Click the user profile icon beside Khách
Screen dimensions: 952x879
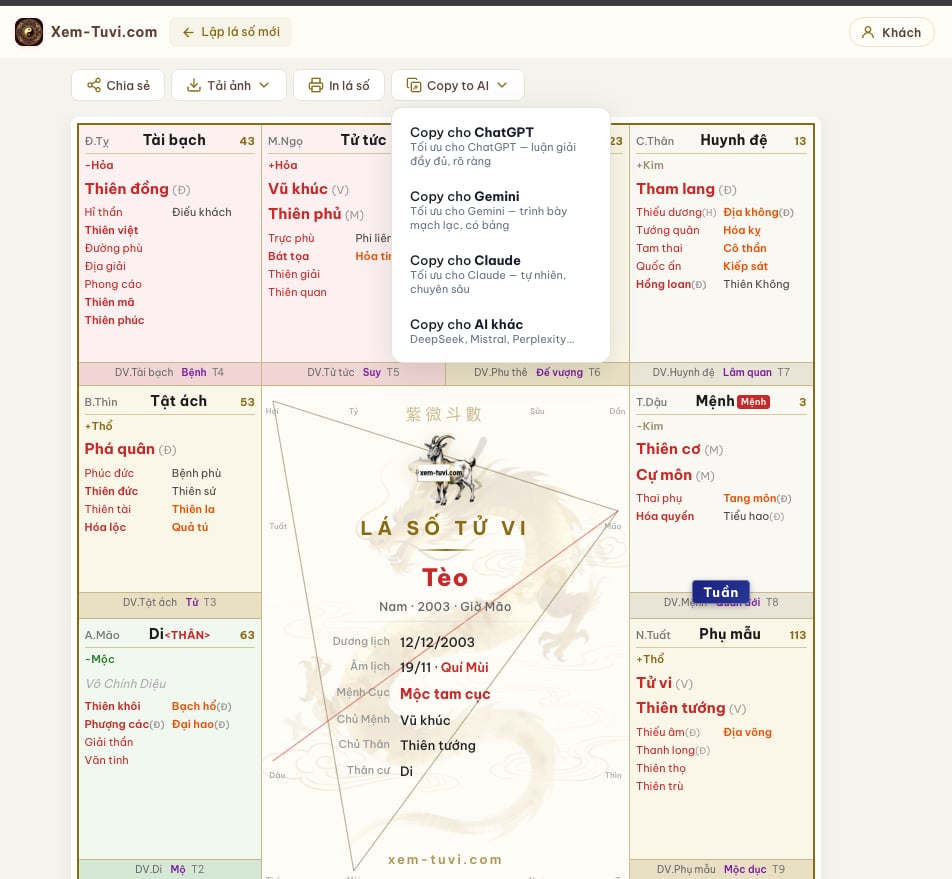pos(868,32)
